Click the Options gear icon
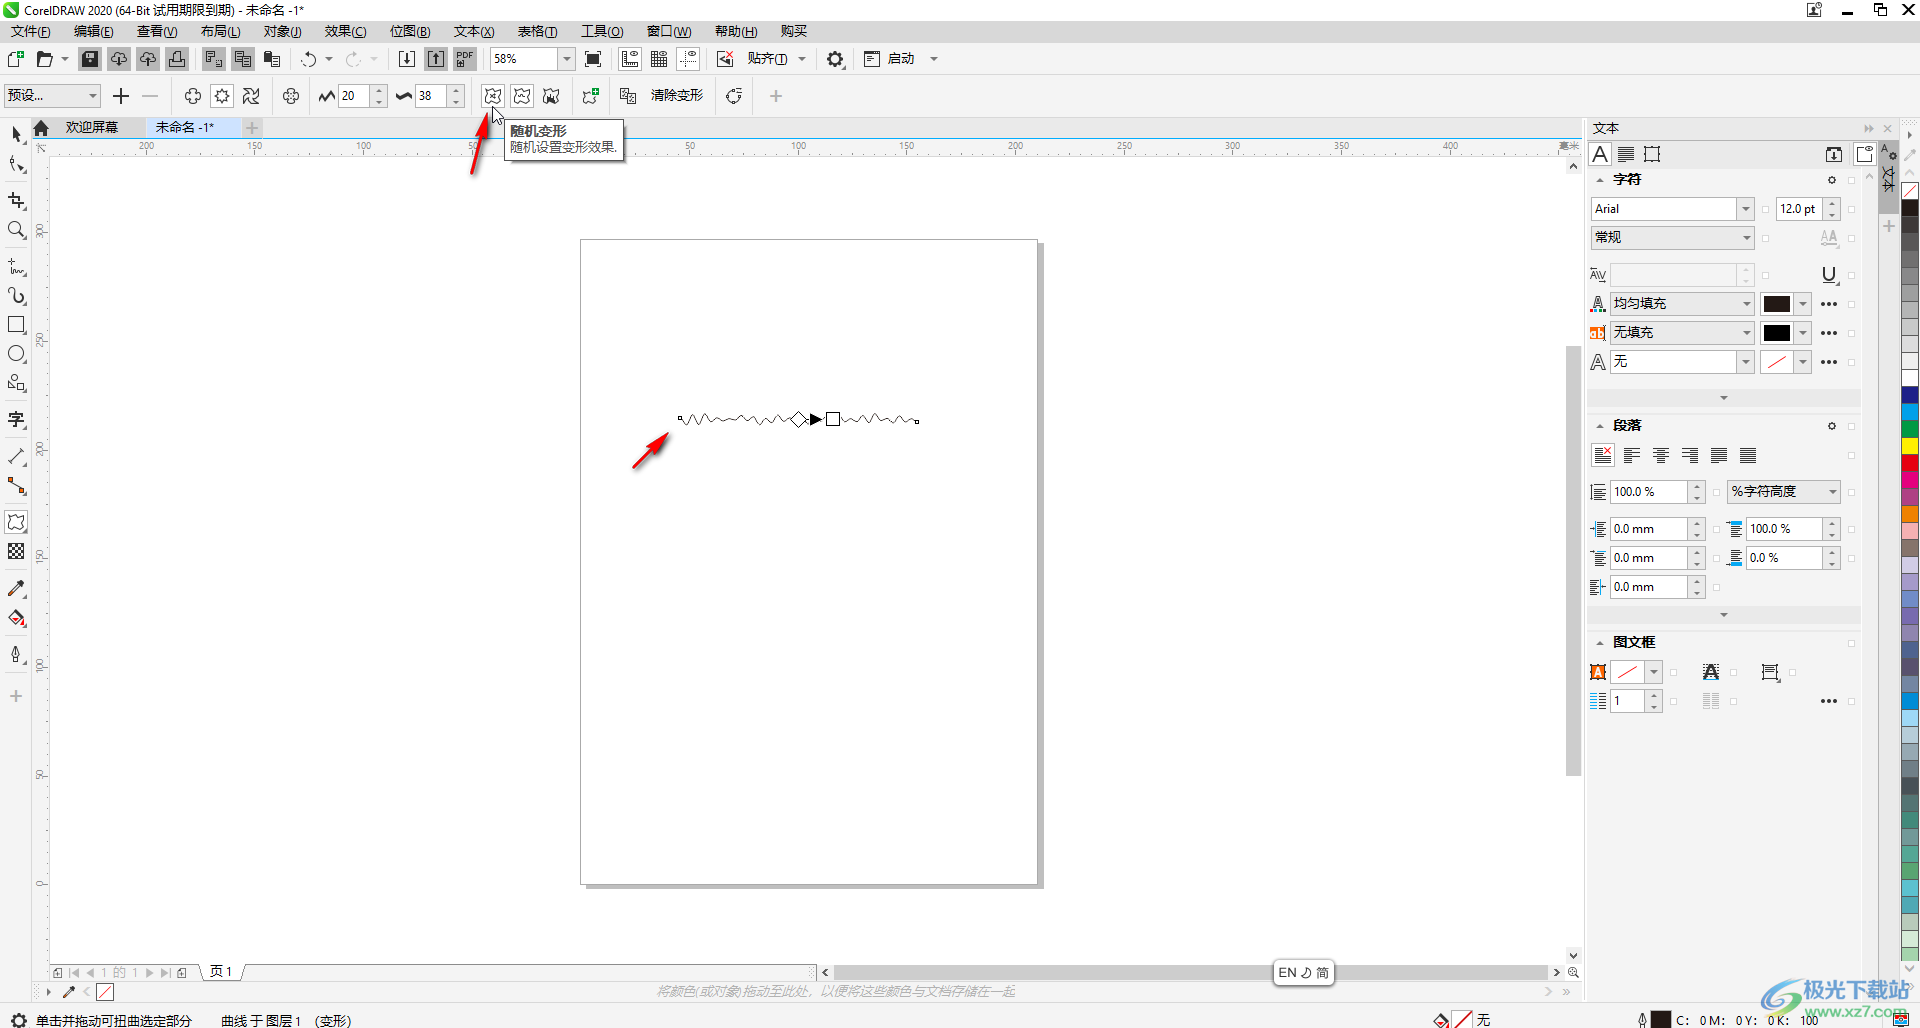This screenshot has width=1920, height=1028. point(835,59)
